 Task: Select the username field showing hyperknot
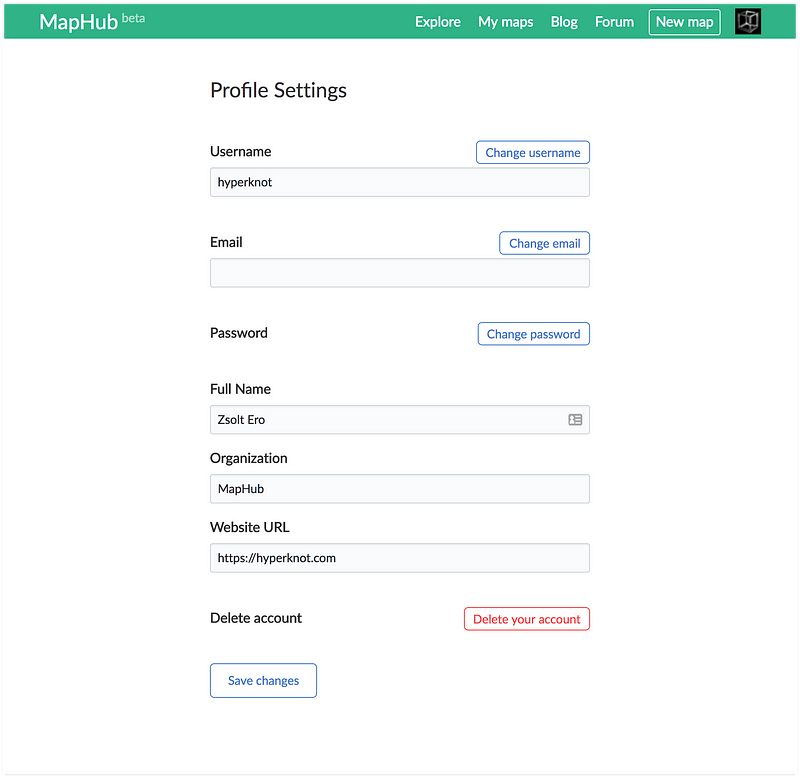pyautogui.click(x=399, y=182)
